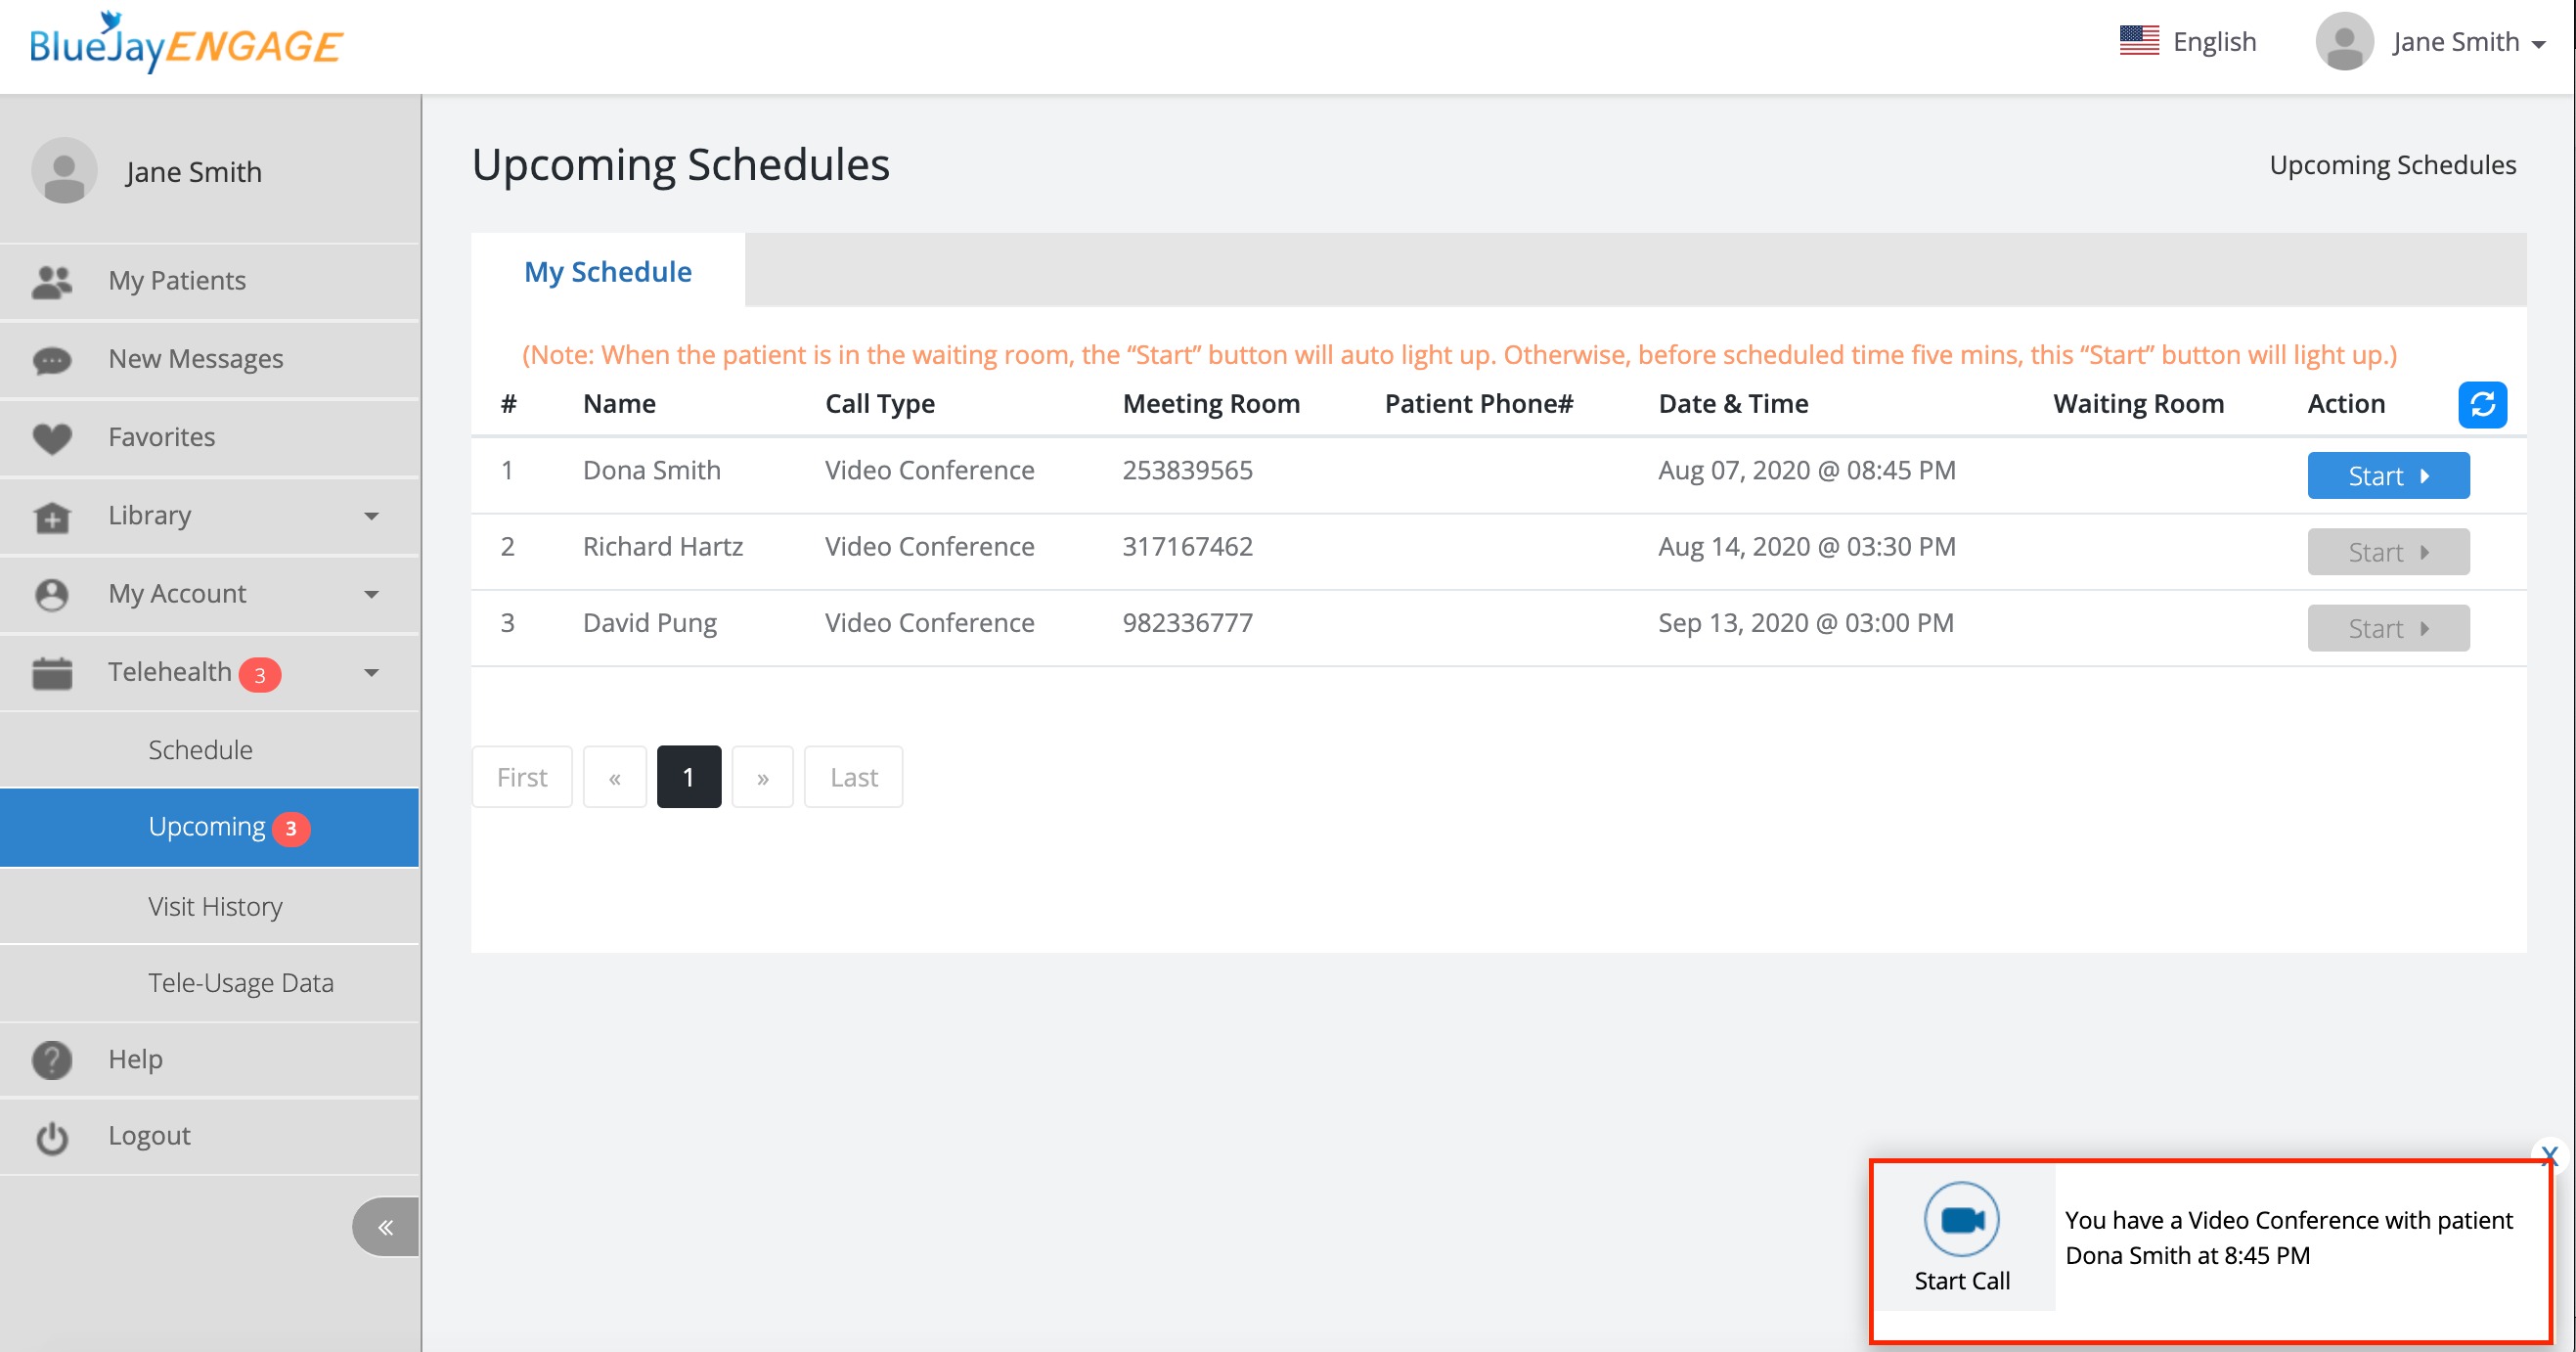The image size is (2576, 1352).
Task: Click the Help question mark icon
Action: point(52,1059)
